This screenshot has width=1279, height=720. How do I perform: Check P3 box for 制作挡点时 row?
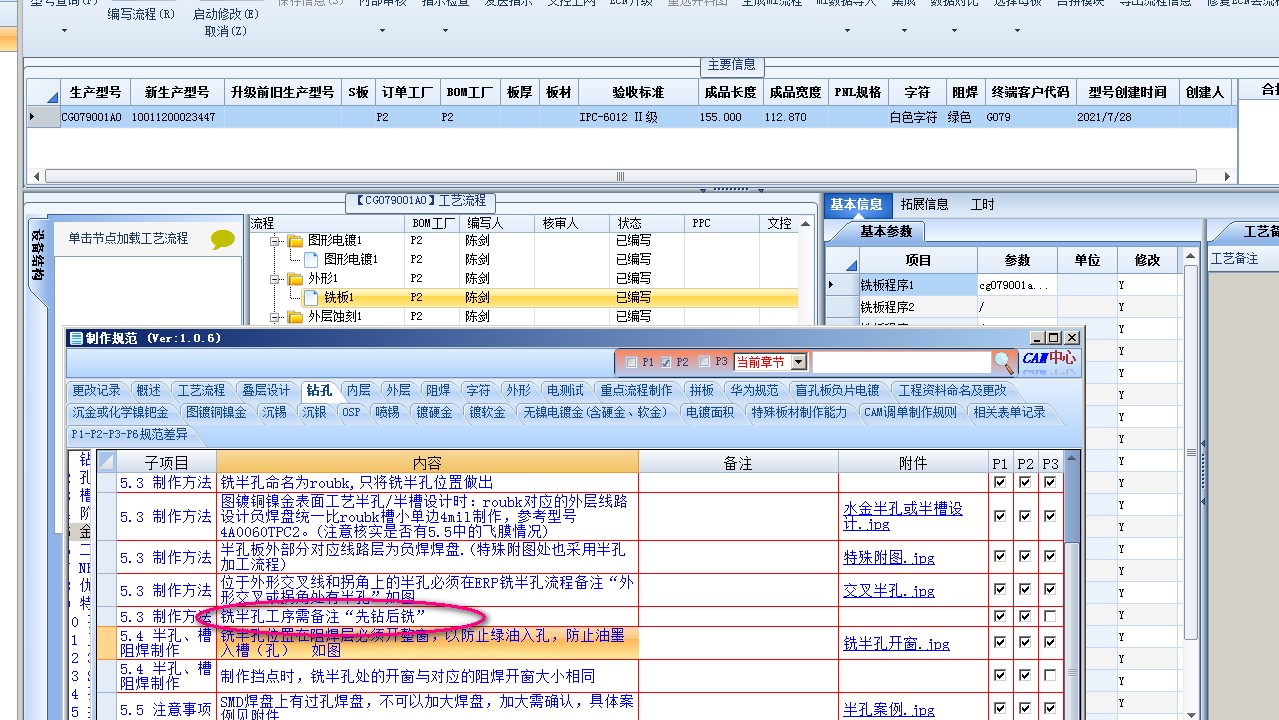click(1049, 676)
